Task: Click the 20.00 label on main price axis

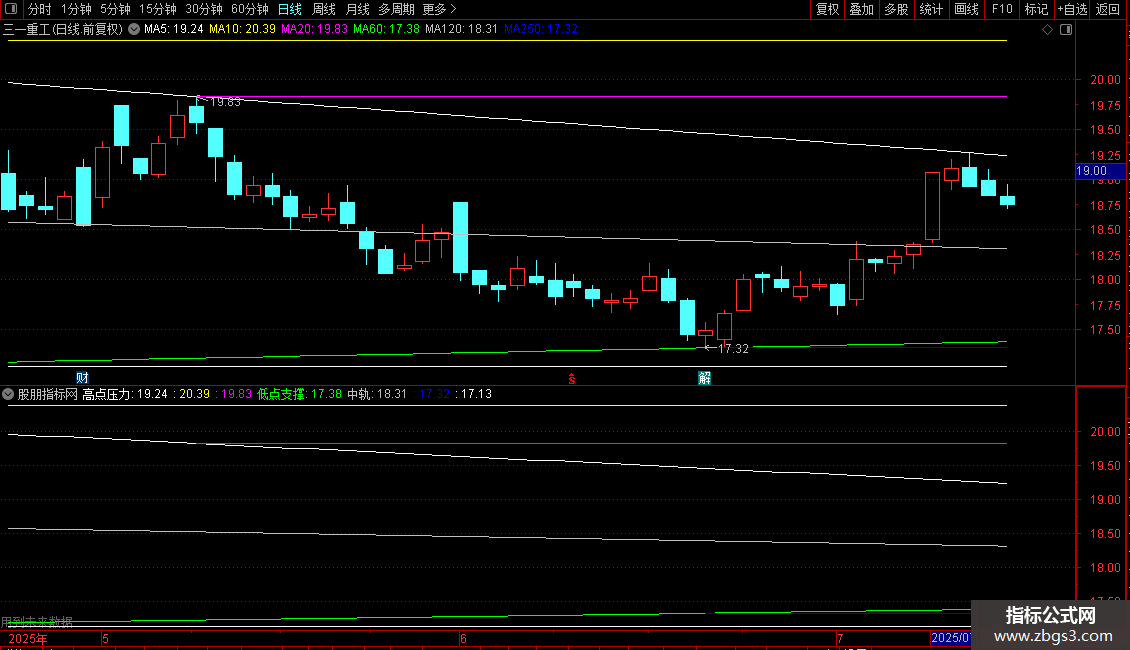Action: point(1105,80)
